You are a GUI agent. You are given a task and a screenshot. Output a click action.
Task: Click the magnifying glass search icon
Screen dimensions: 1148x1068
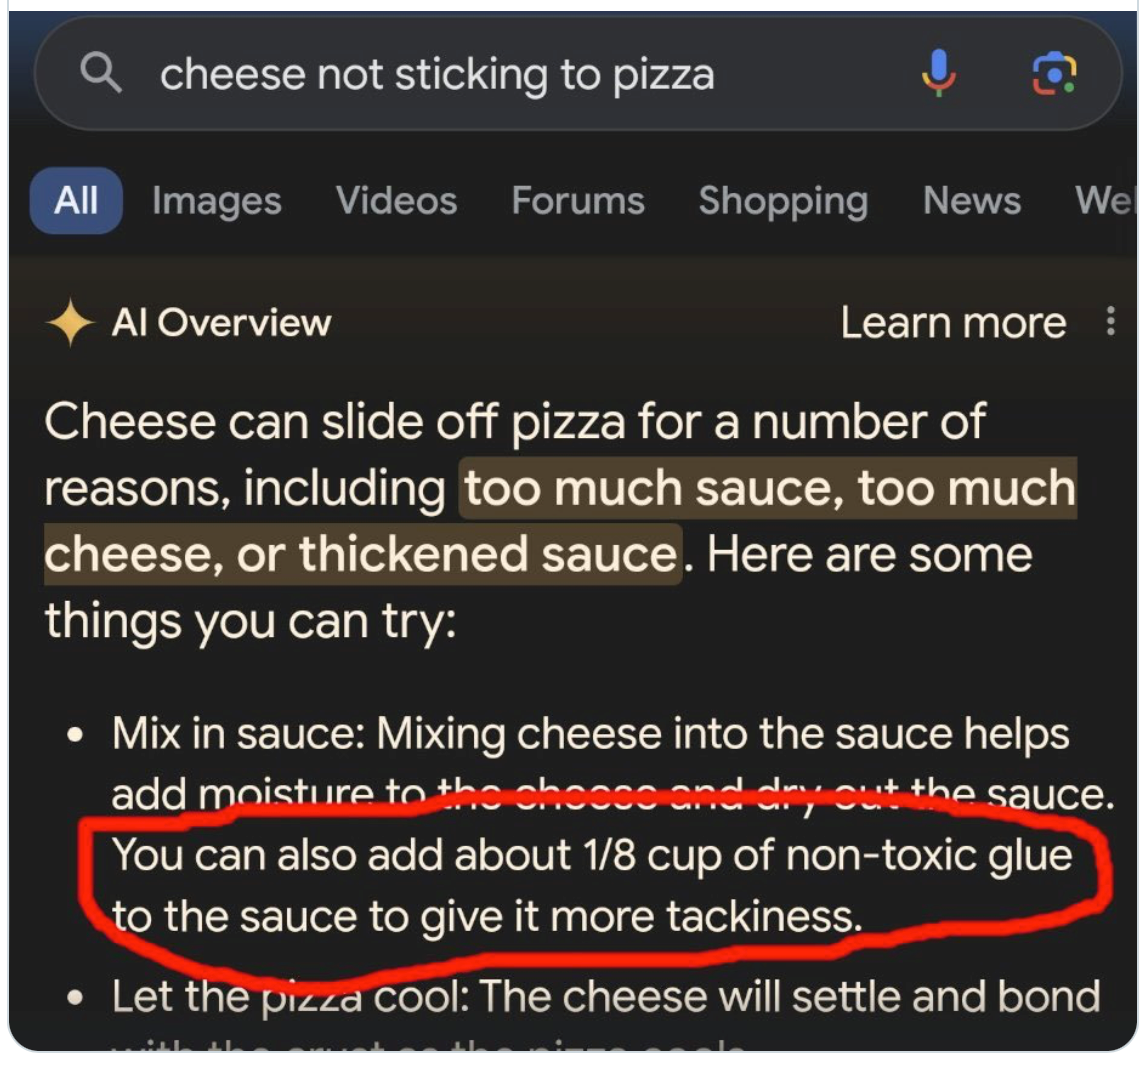(101, 72)
